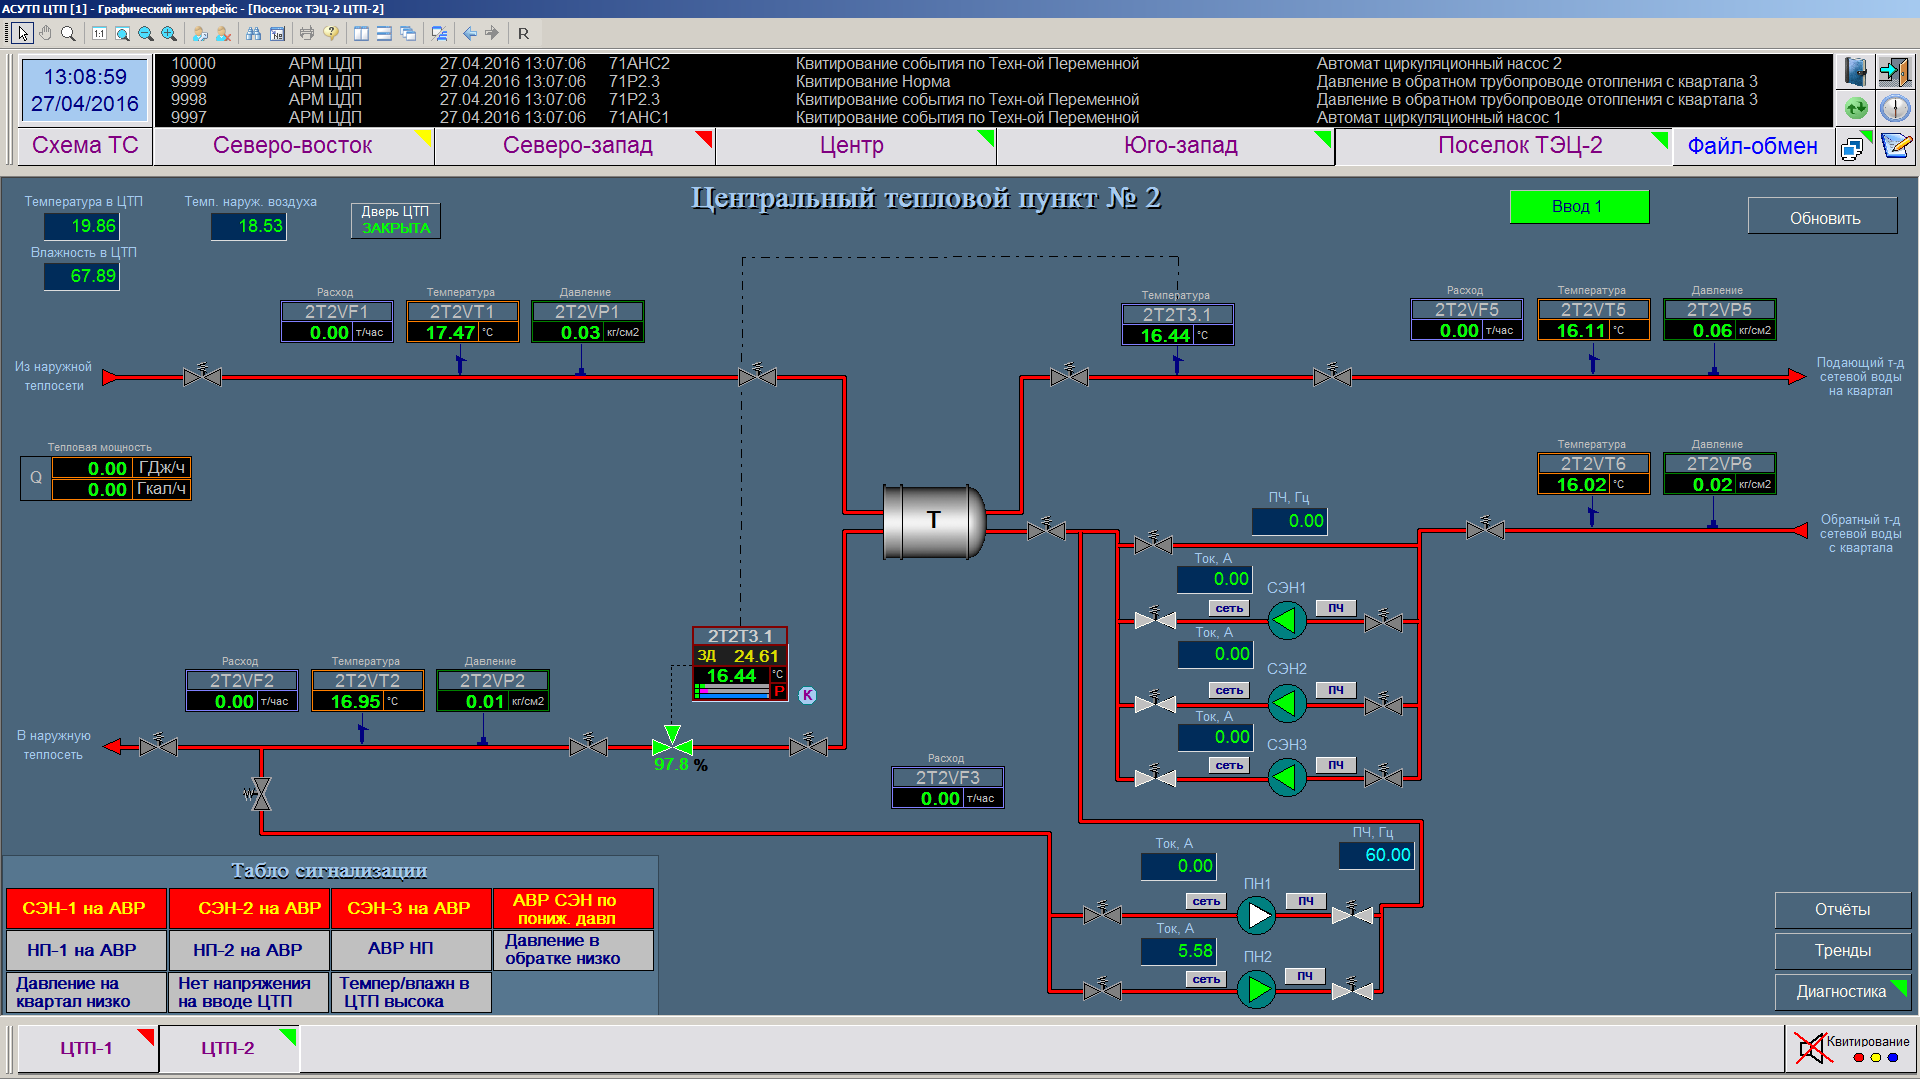Click the green Ввод 1 indicator
Image resolution: width=1920 pixels, height=1080 pixels.
(x=1578, y=206)
